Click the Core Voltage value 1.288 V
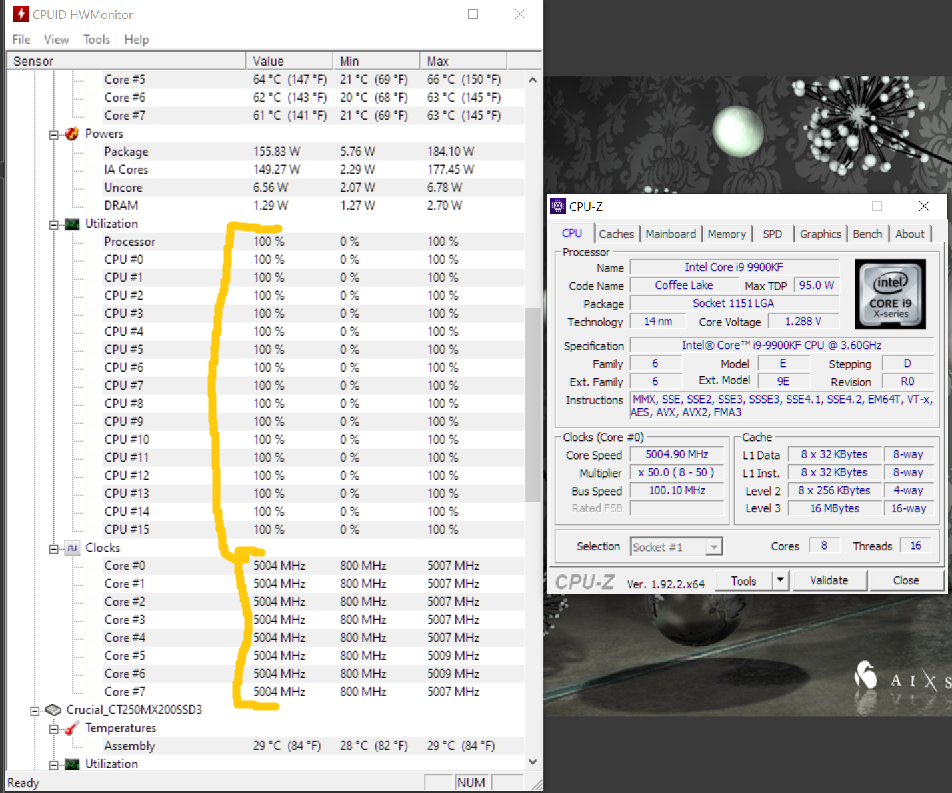952x793 pixels. (x=803, y=321)
